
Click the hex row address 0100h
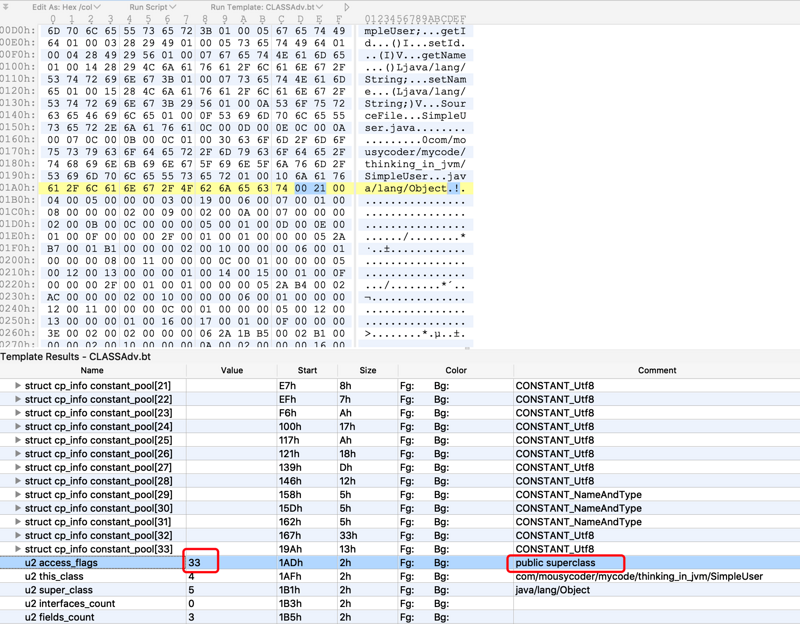coord(17,67)
